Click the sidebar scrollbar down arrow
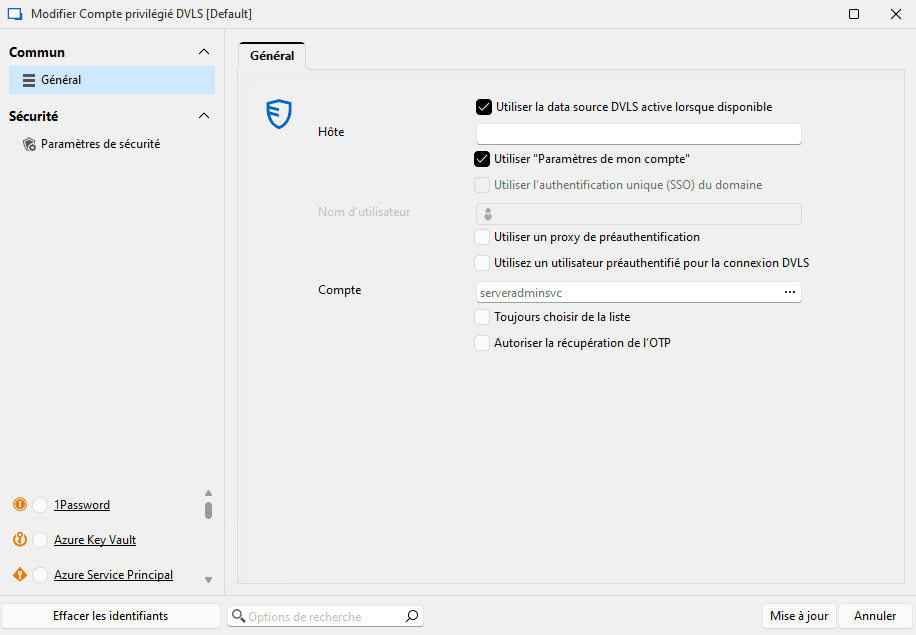This screenshot has height=635, width=916. point(208,580)
